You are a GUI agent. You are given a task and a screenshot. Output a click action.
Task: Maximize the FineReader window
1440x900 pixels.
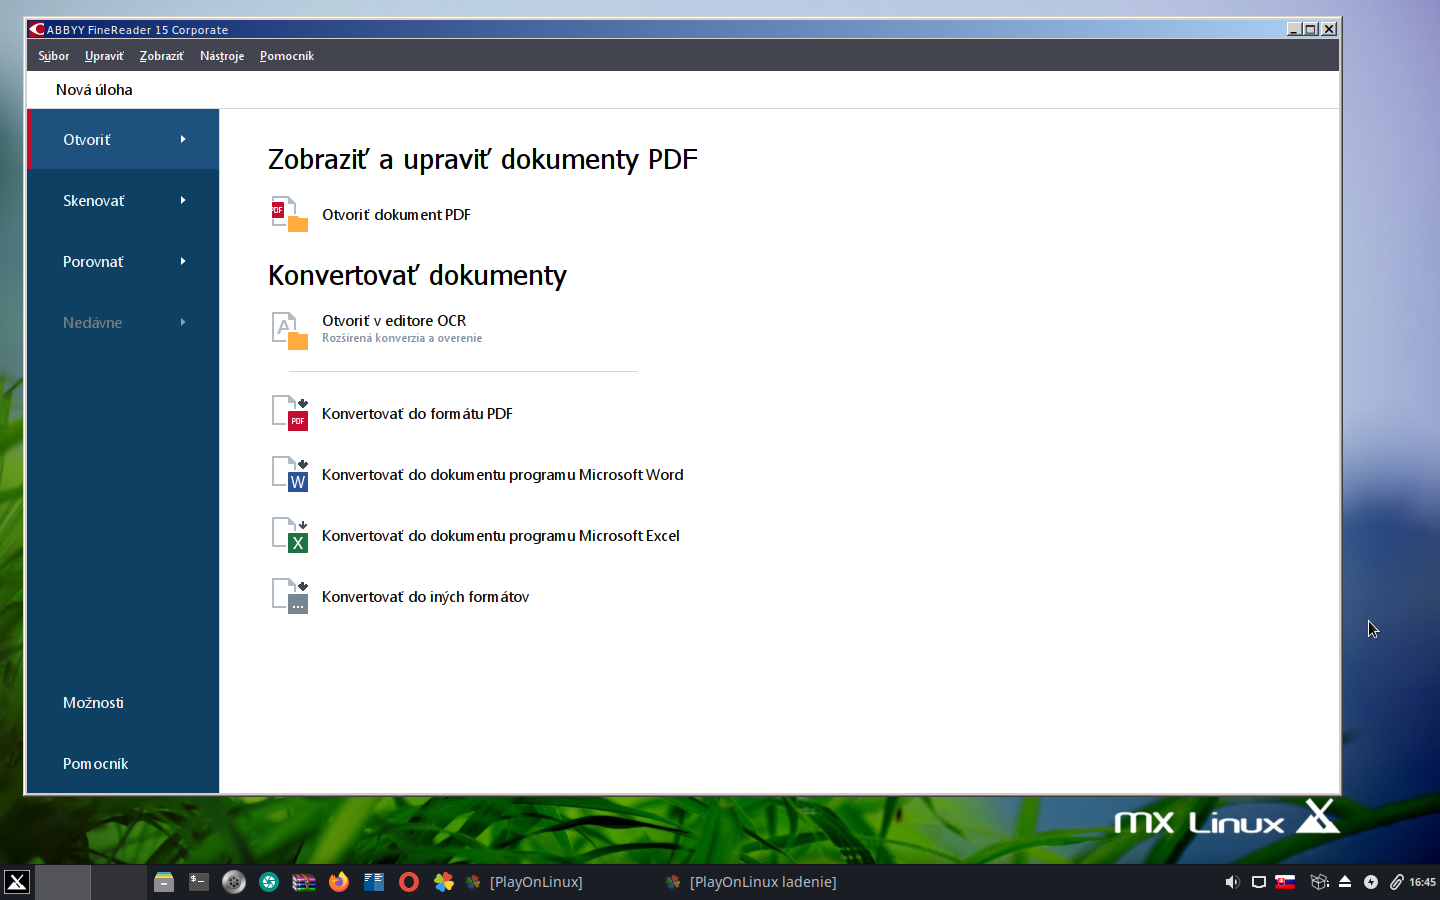[1311, 29]
